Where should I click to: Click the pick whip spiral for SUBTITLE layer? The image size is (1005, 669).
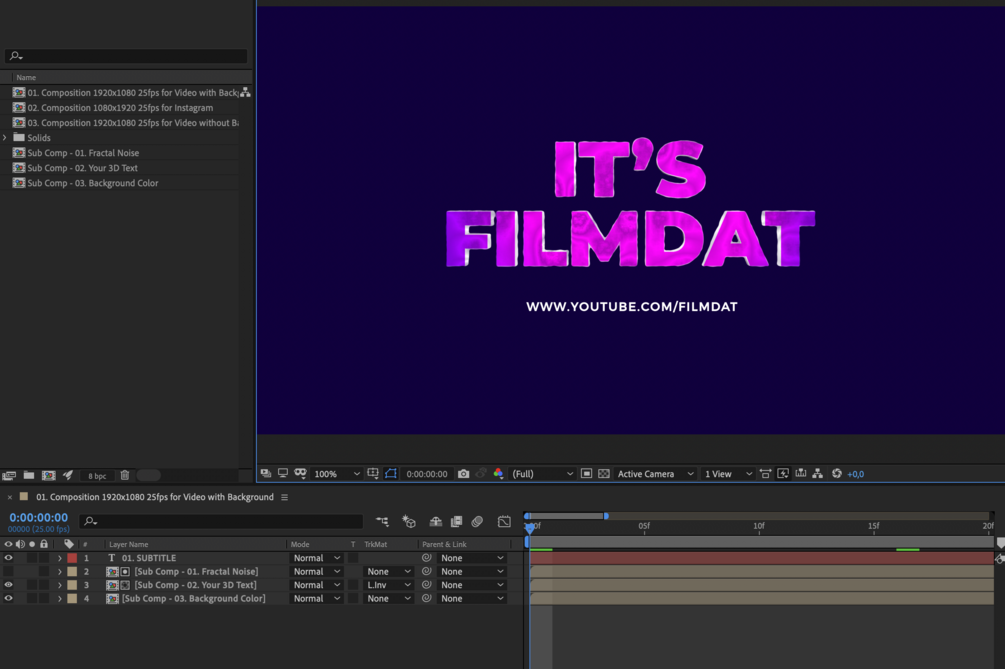tap(426, 558)
